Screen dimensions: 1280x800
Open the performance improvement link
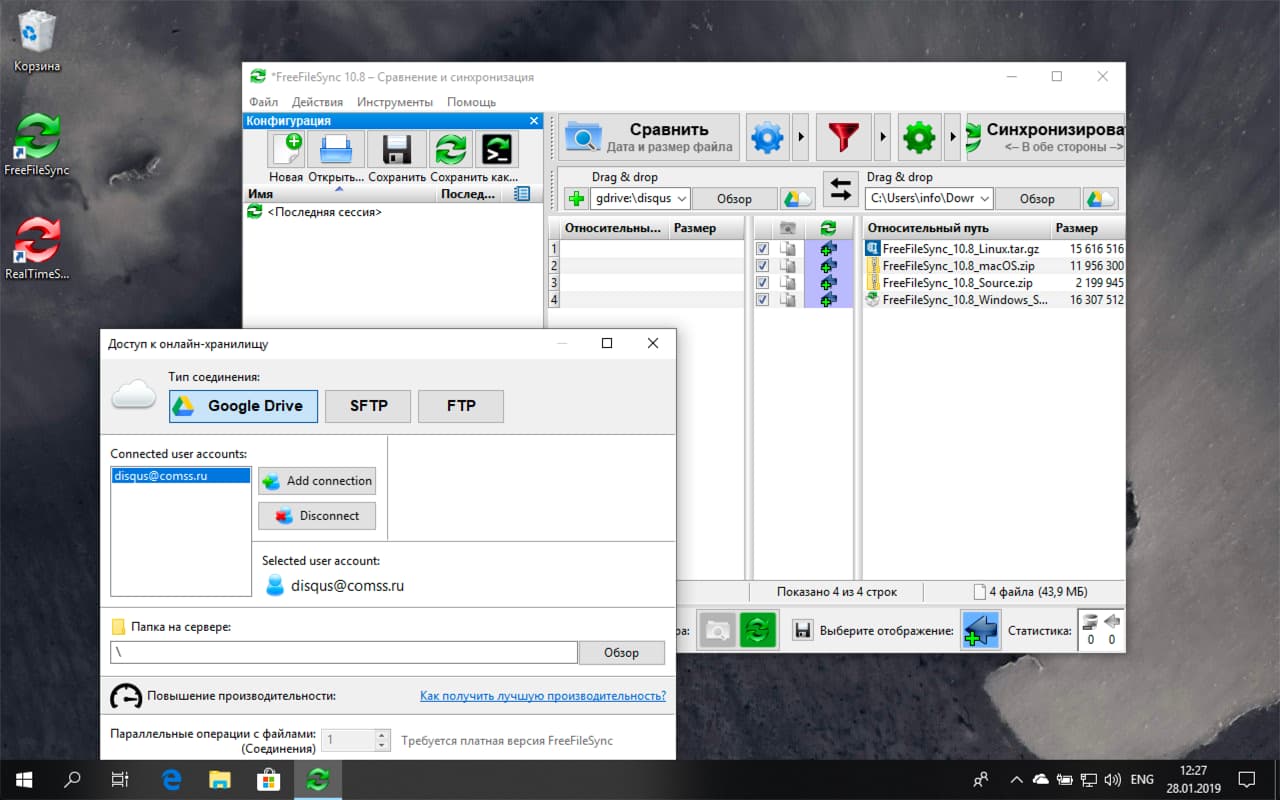click(543, 695)
